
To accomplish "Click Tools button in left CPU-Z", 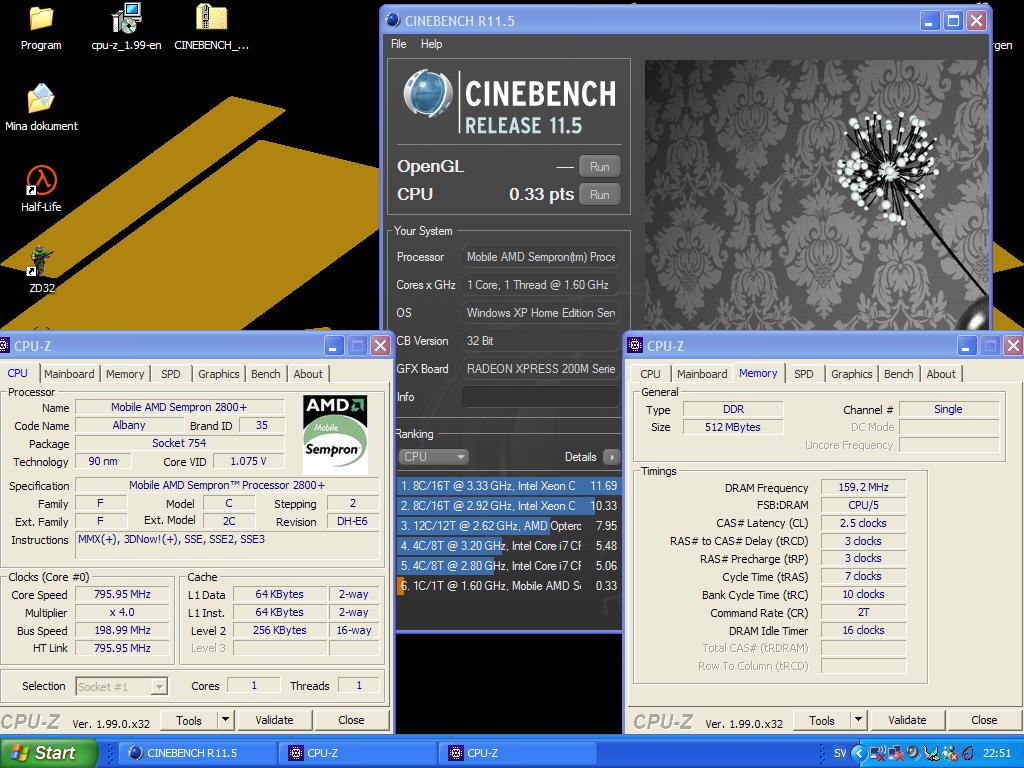I will point(189,720).
